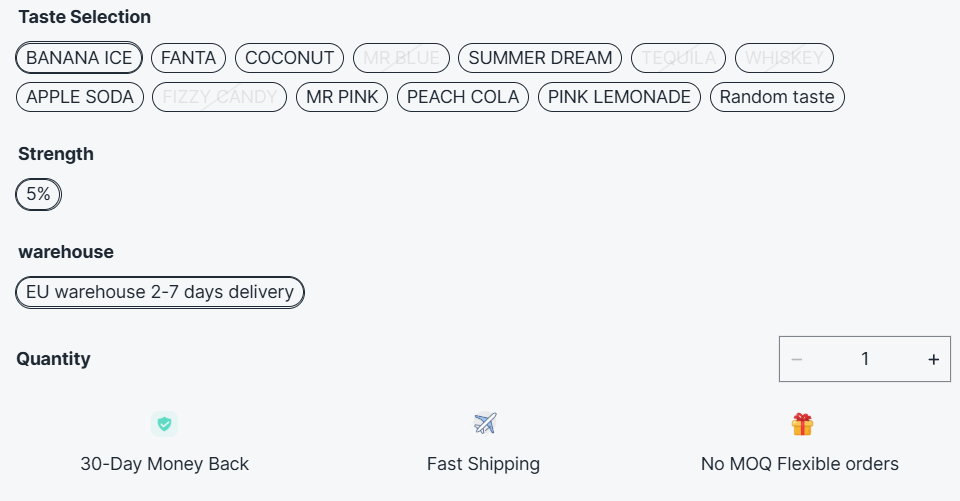Increase quantity with the plus button
Viewport: 960px width, 501px height.
point(933,359)
